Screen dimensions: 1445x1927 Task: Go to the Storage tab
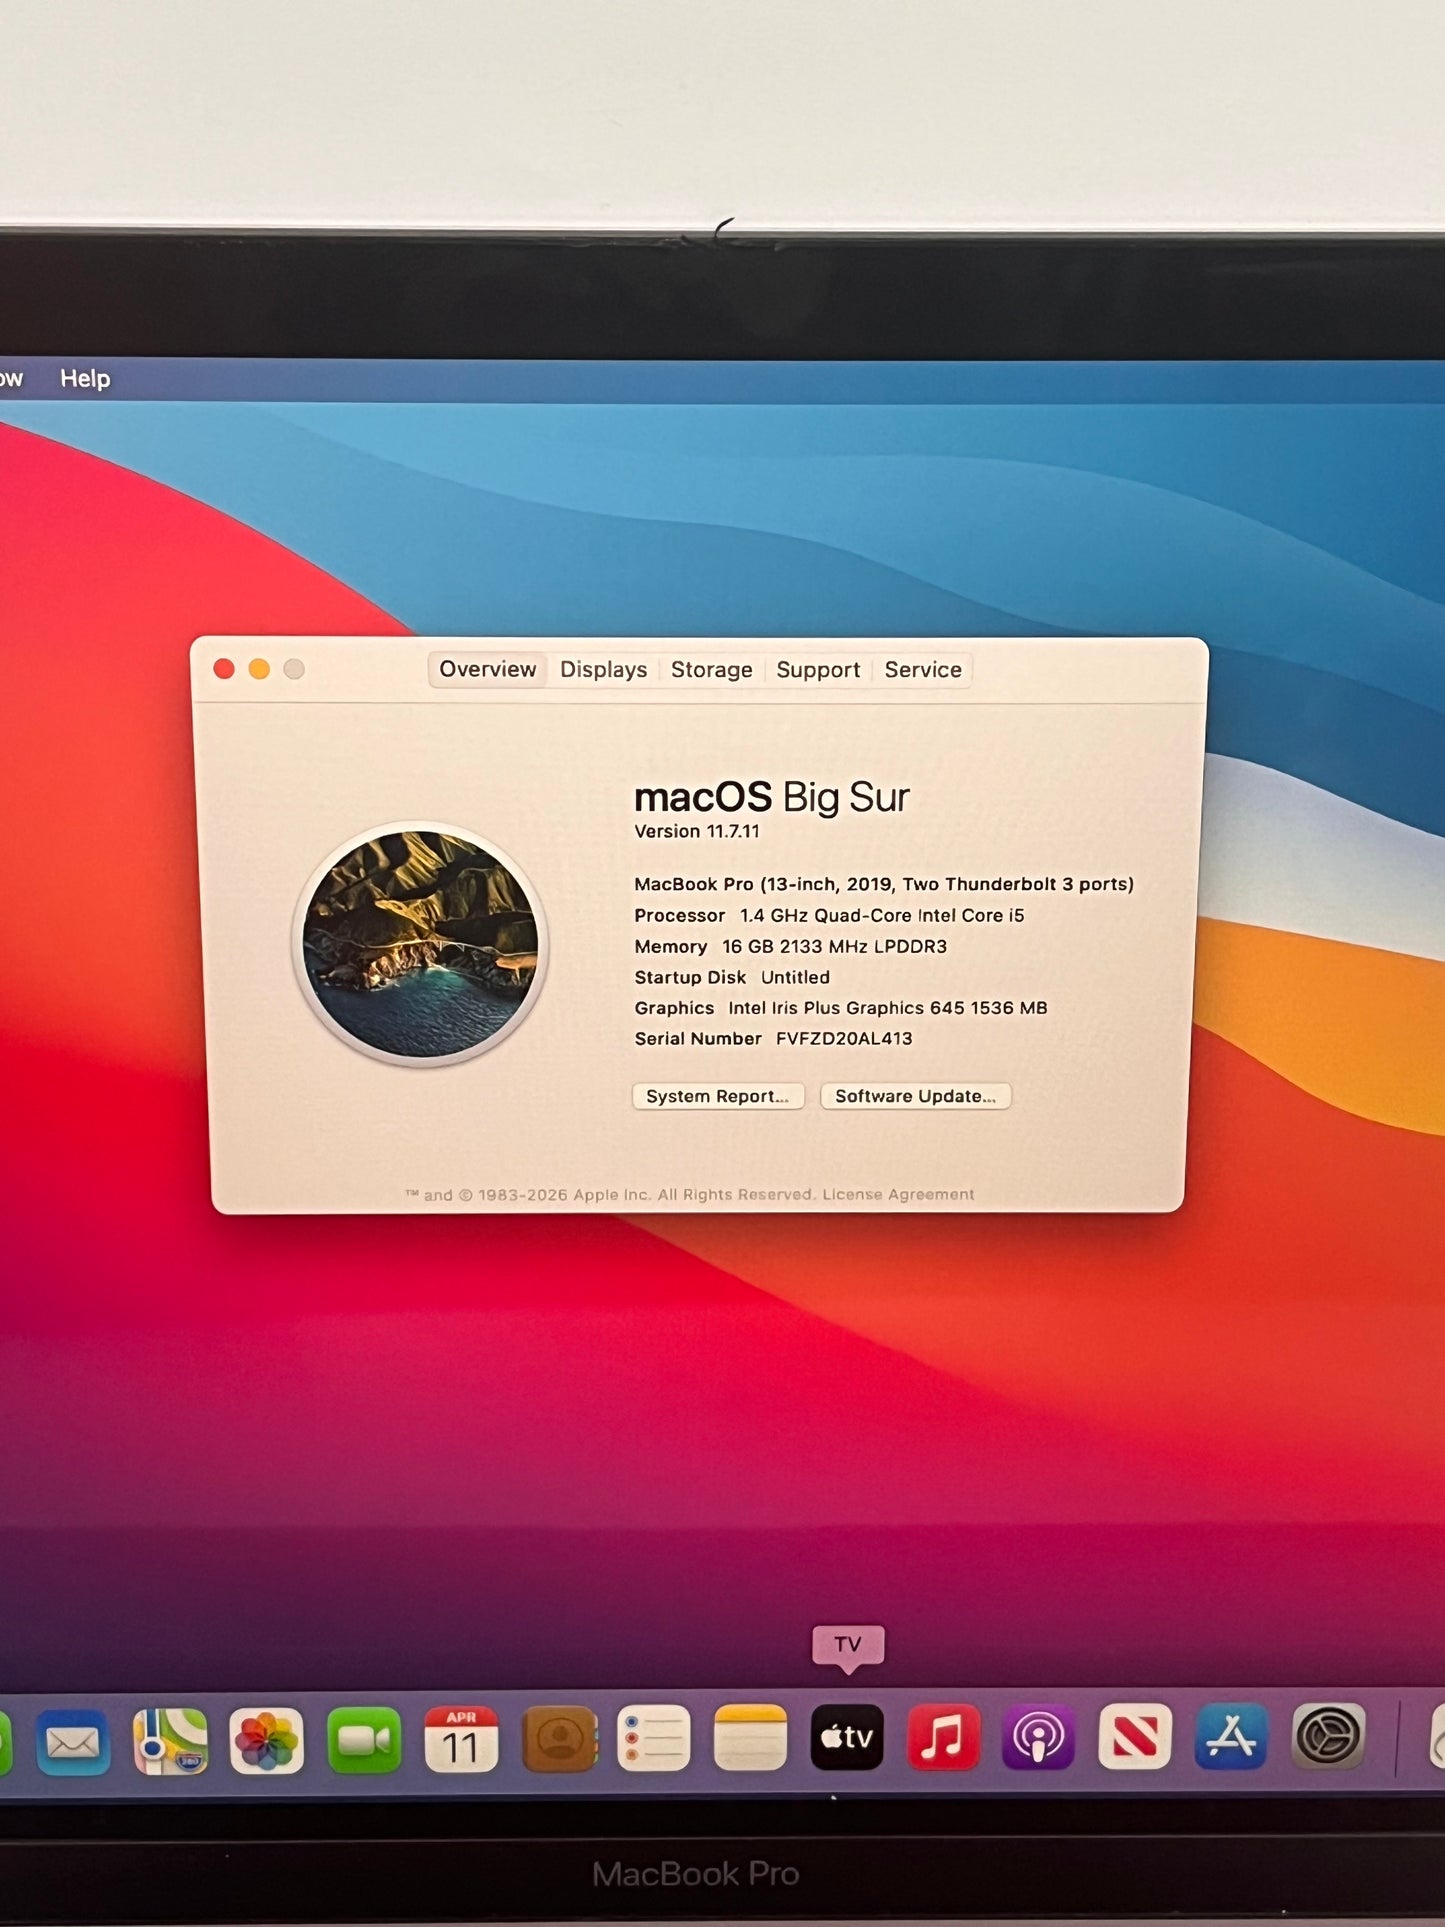tap(712, 670)
